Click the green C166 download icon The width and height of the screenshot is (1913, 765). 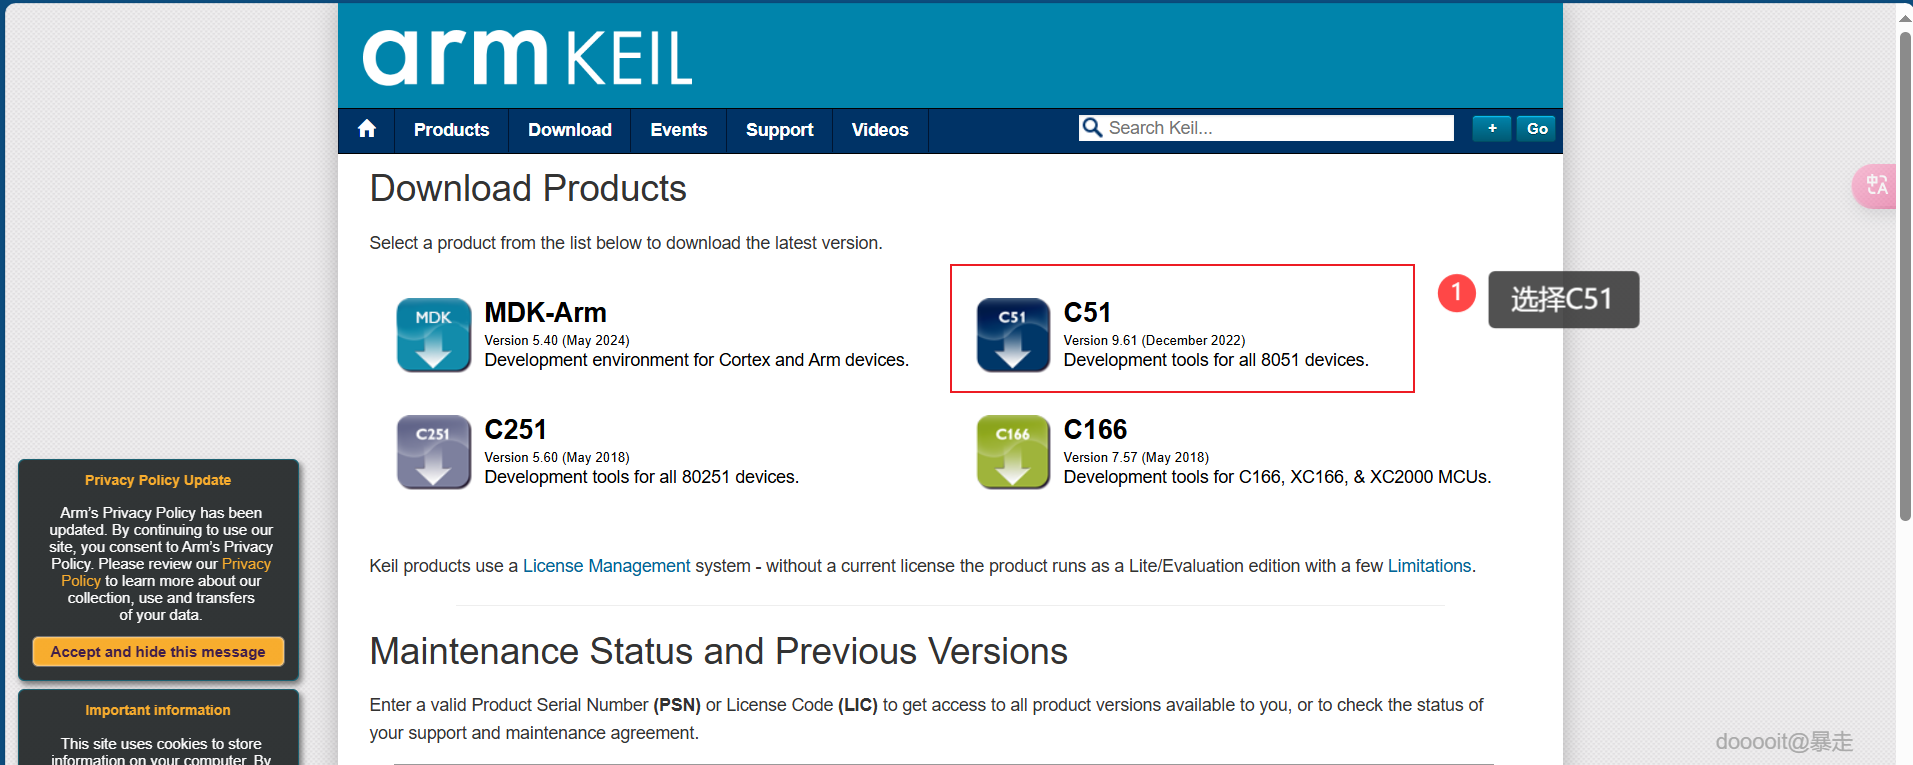pos(1013,452)
